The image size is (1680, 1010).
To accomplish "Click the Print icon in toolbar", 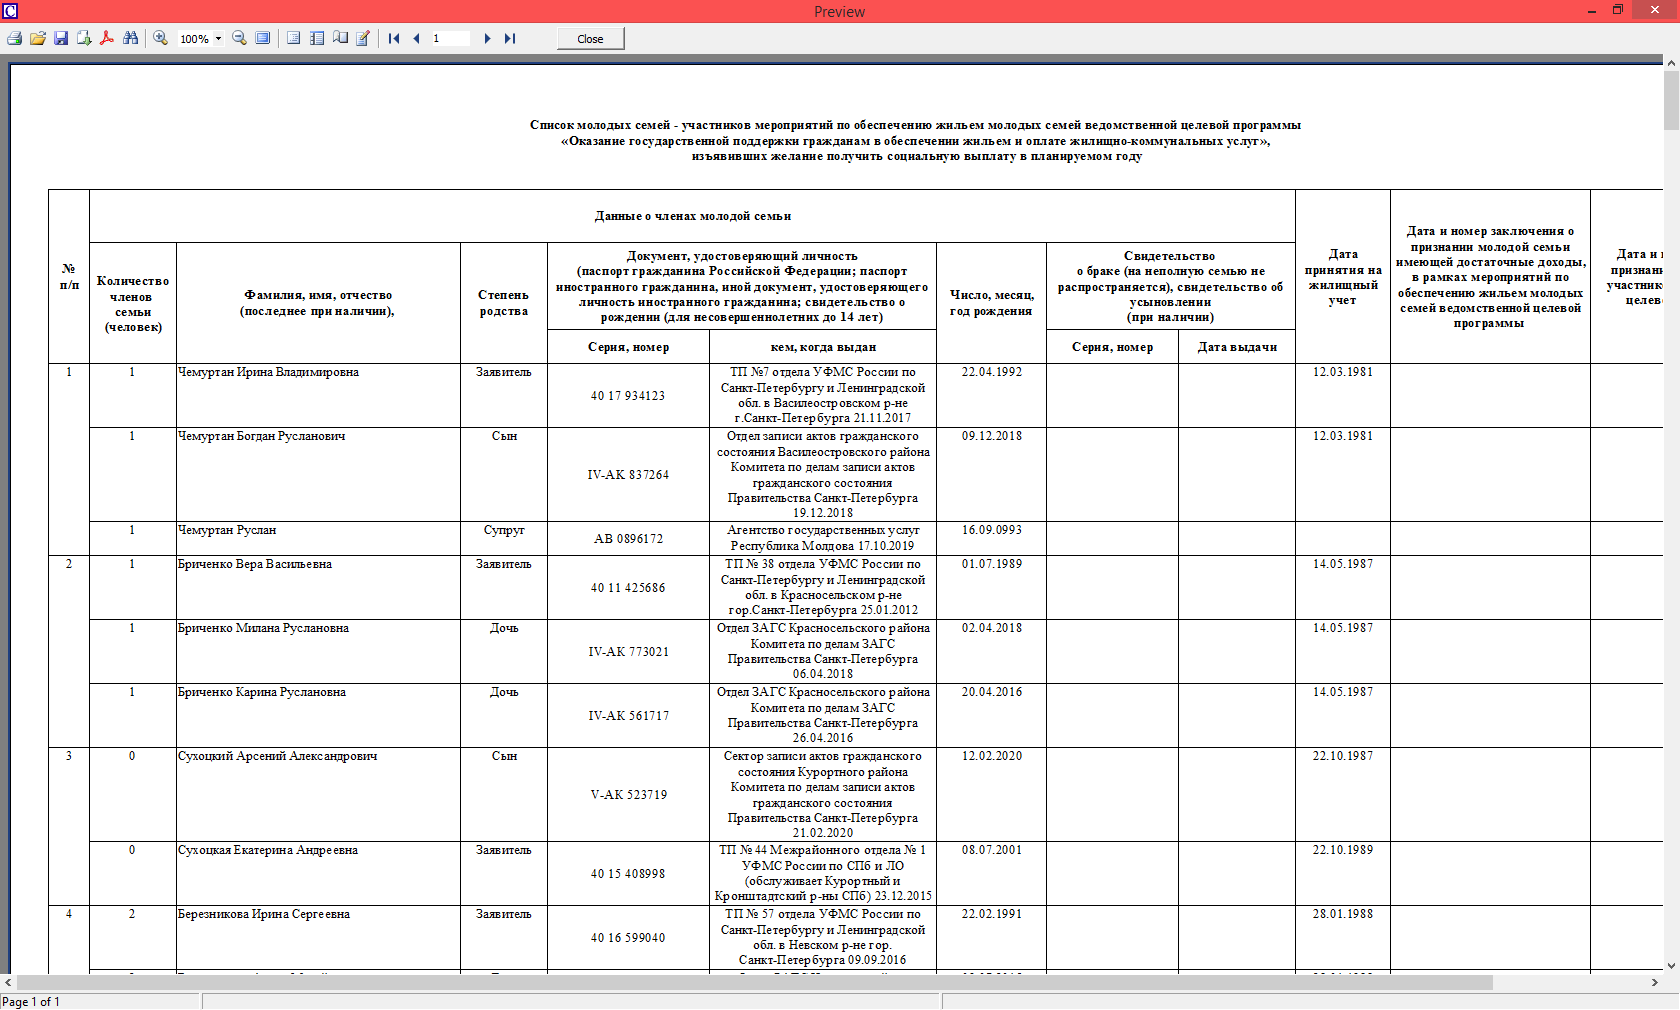I will (x=14, y=39).
